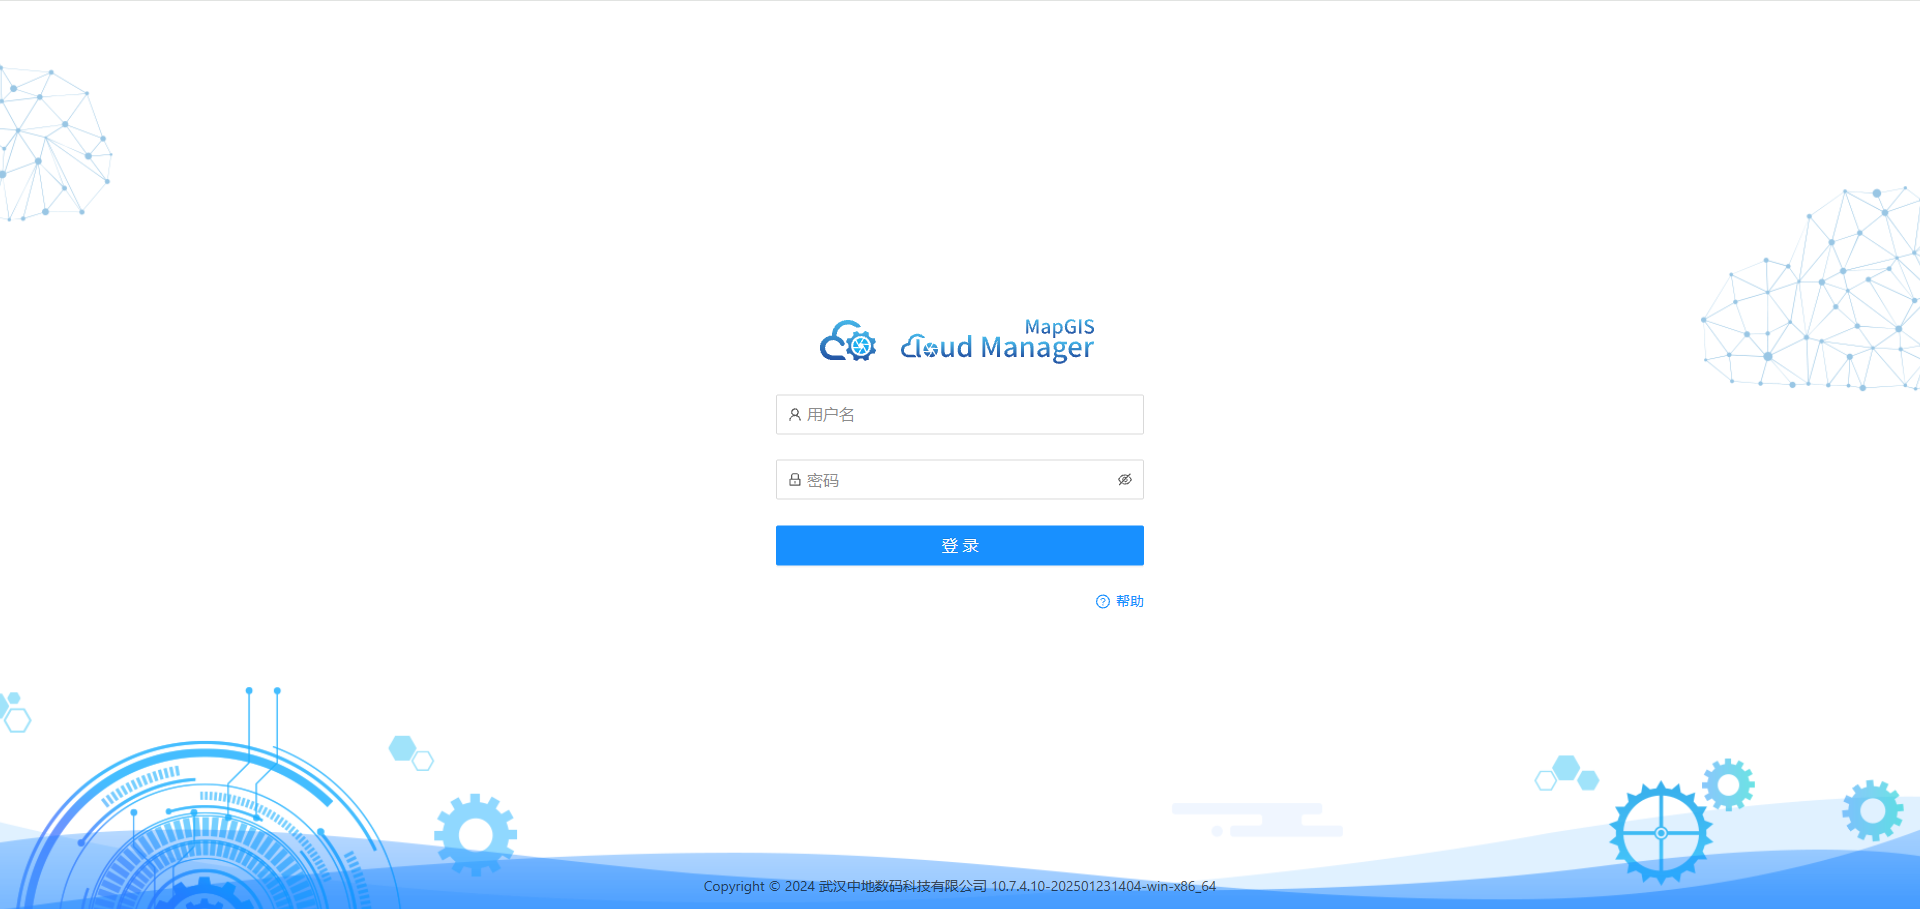Screen dimensions: 1920x909
Task: Click the Cloud Manager title text
Action: point(997,347)
